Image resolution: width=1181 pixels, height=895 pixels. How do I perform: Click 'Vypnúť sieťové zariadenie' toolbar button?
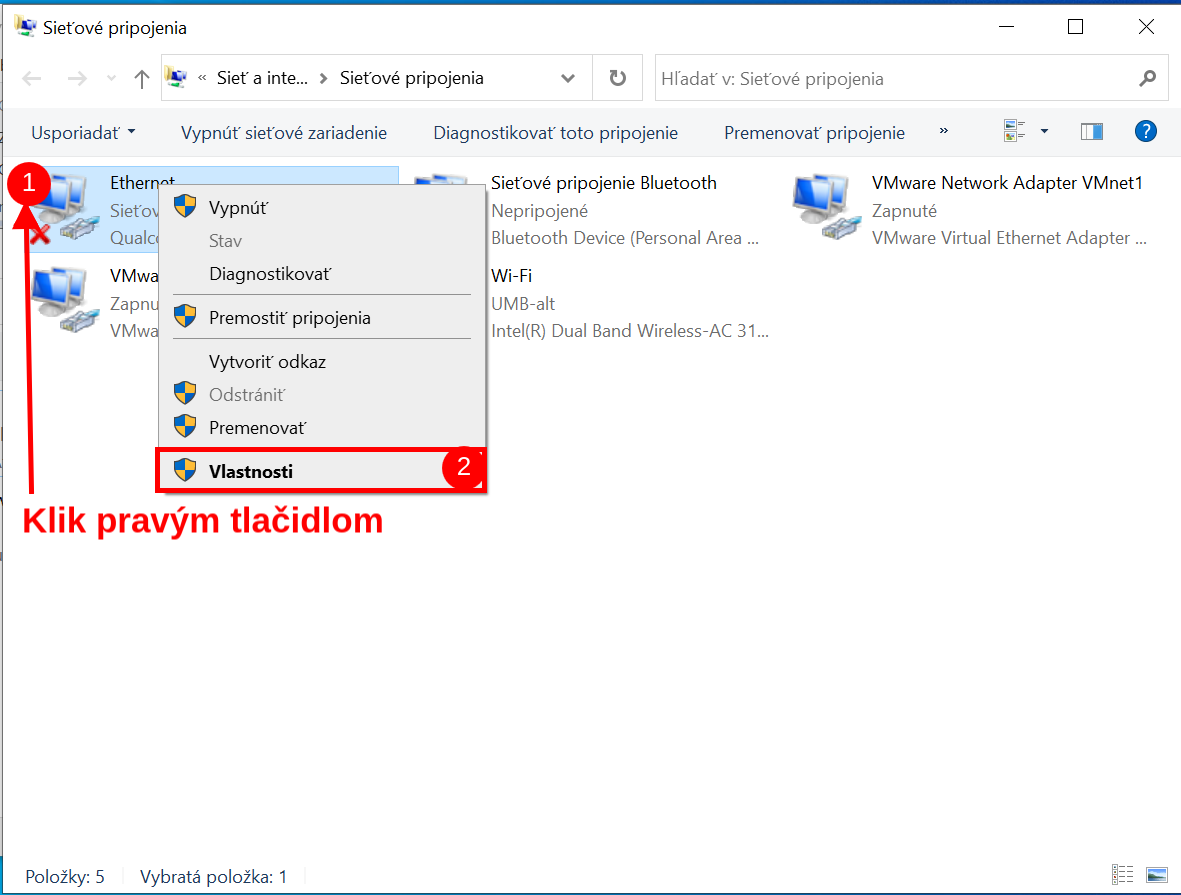(284, 133)
